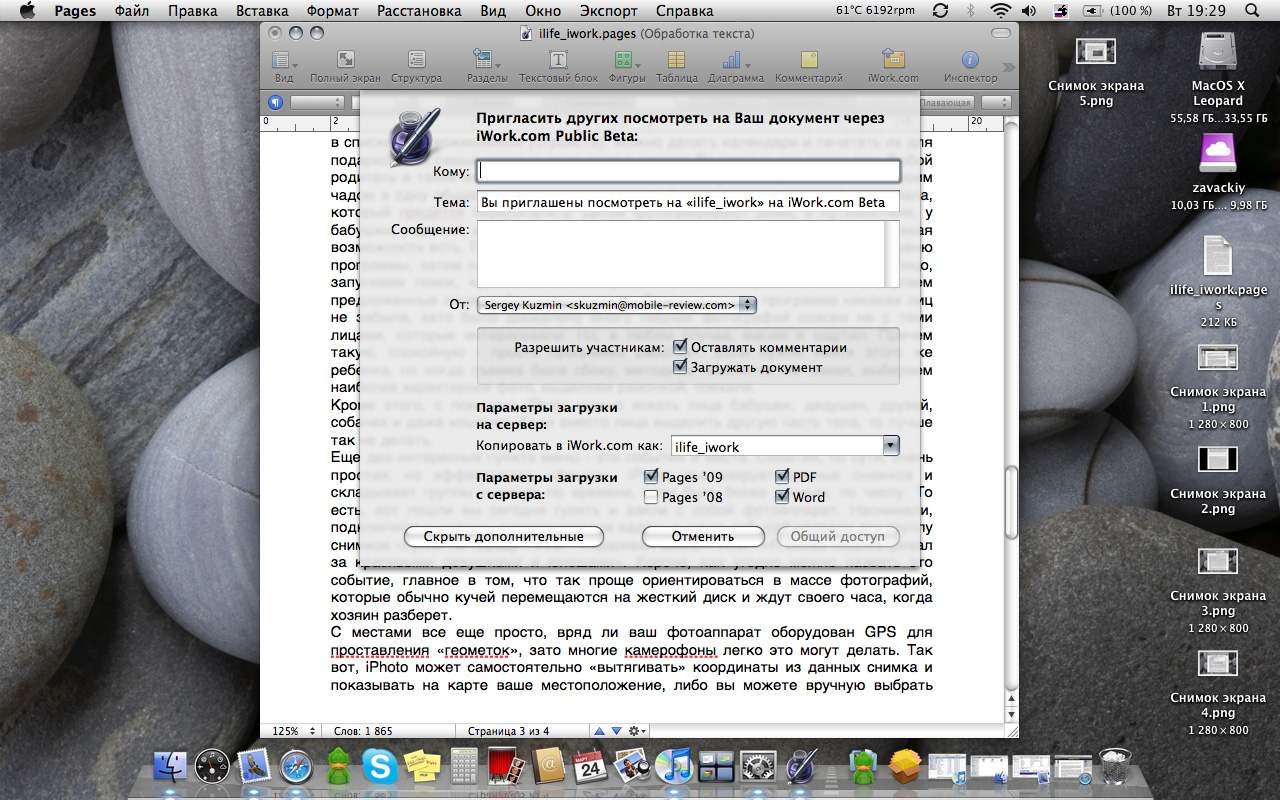The height and width of the screenshot is (800, 1280).
Task: Launch iTunes from the Dock
Action: click(x=675, y=767)
